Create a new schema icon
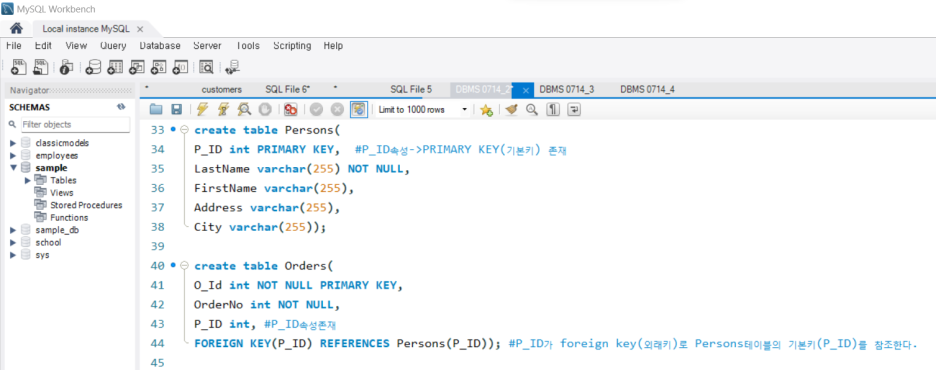936x370 pixels. [x=93, y=67]
